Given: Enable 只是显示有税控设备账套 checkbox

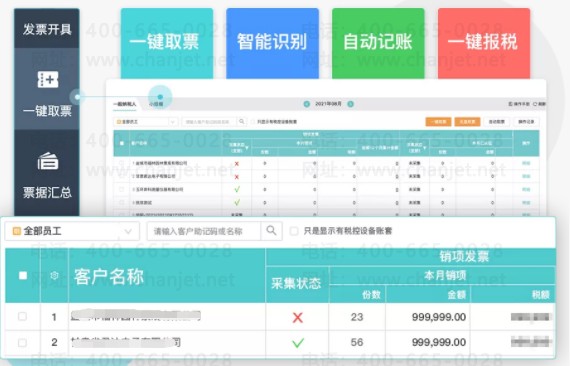Looking at the screenshot, I should tap(294, 231).
